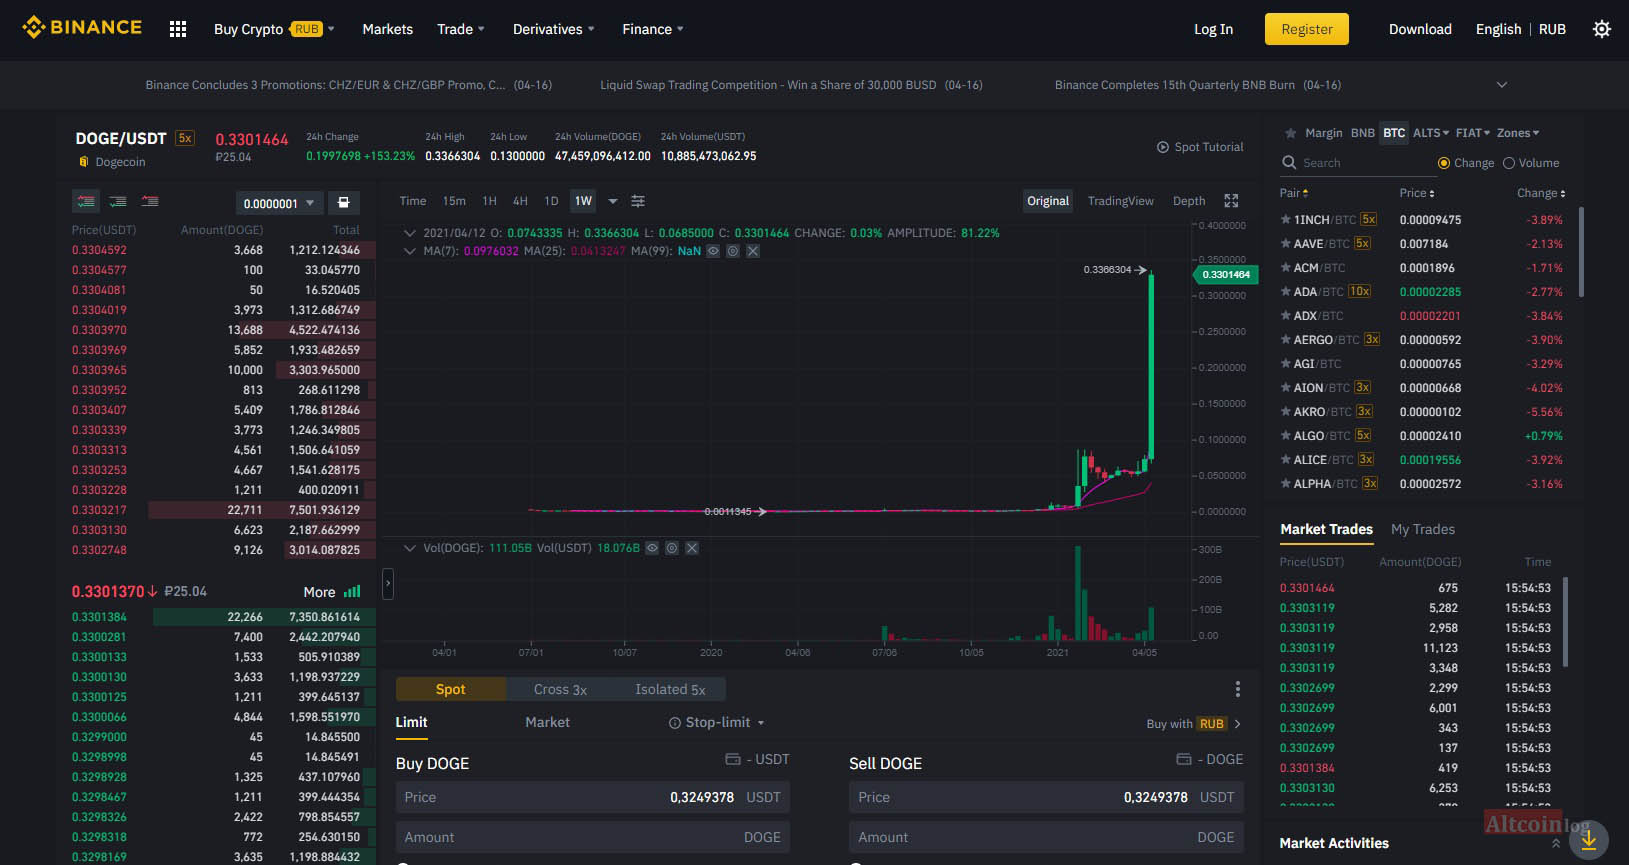This screenshot has width=1629, height=865.
Task: Click the order book layout icon
Action: 343,202
